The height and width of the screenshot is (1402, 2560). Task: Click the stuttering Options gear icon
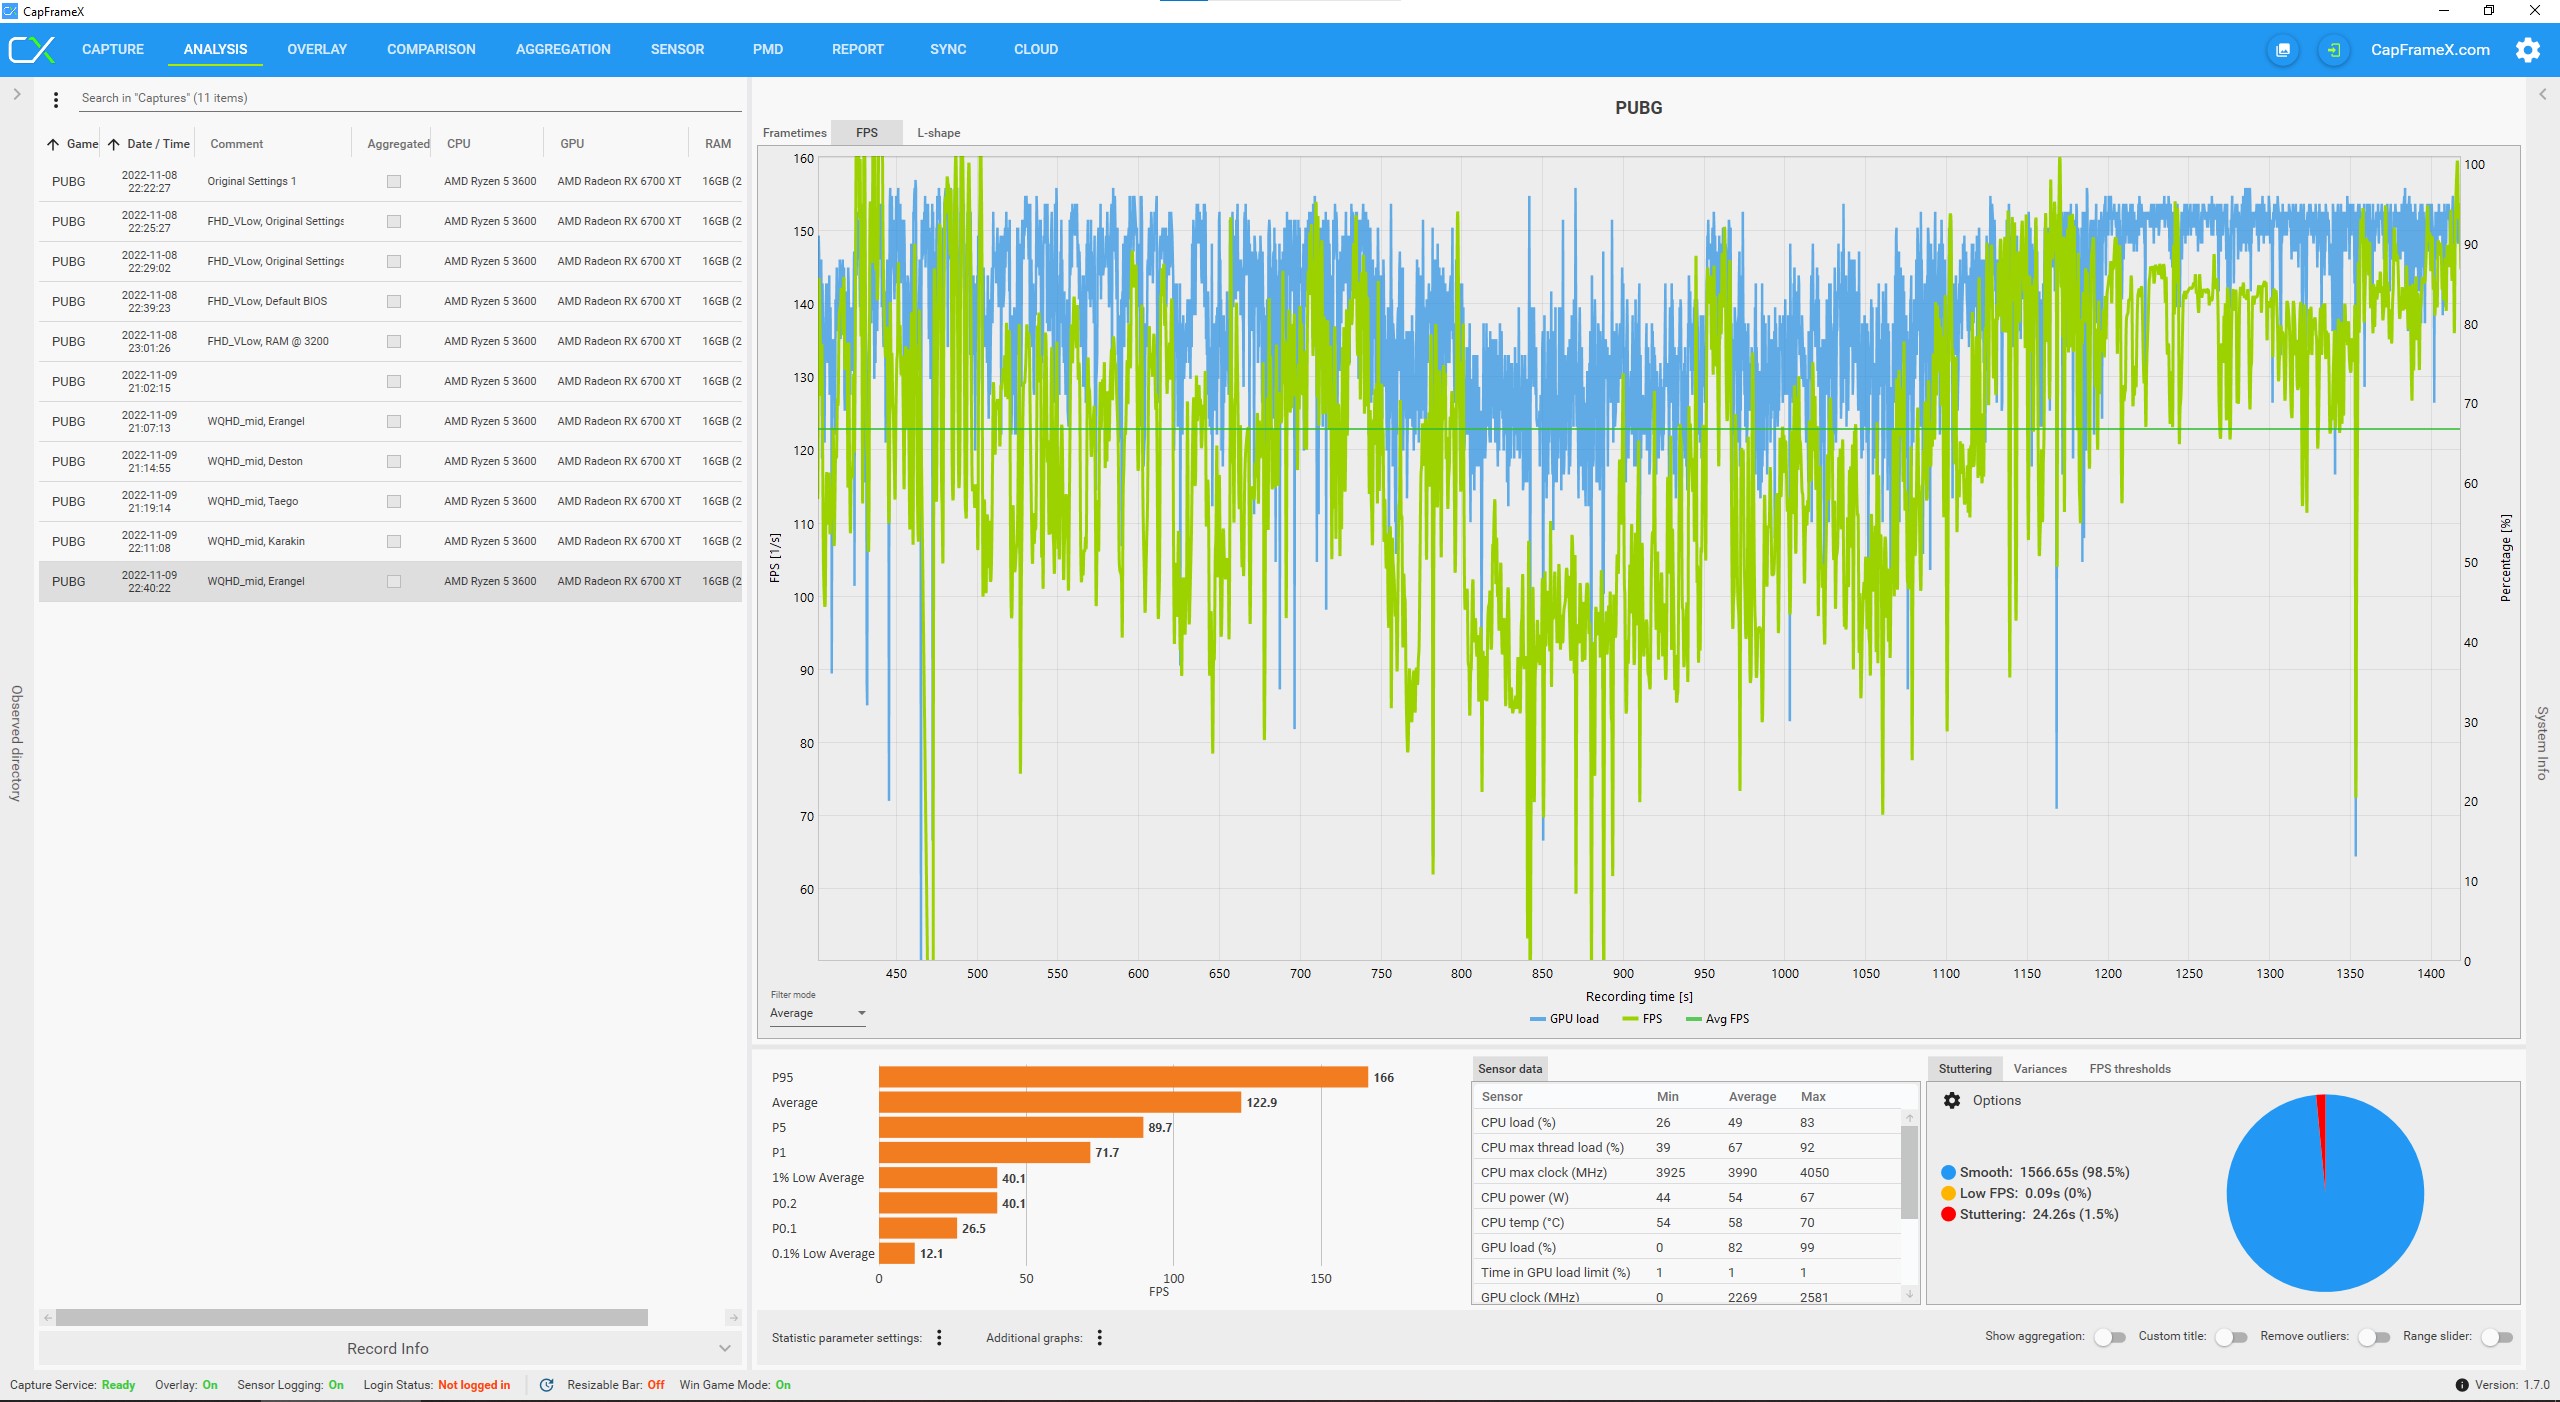coord(1951,1100)
